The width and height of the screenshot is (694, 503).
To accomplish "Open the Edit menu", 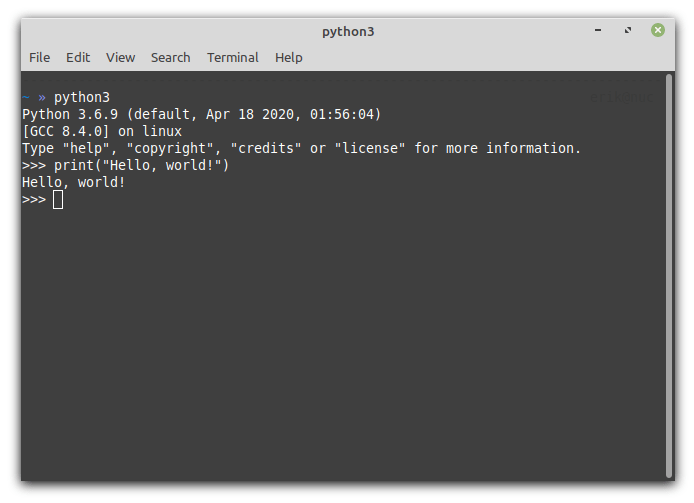I will (x=78, y=57).
